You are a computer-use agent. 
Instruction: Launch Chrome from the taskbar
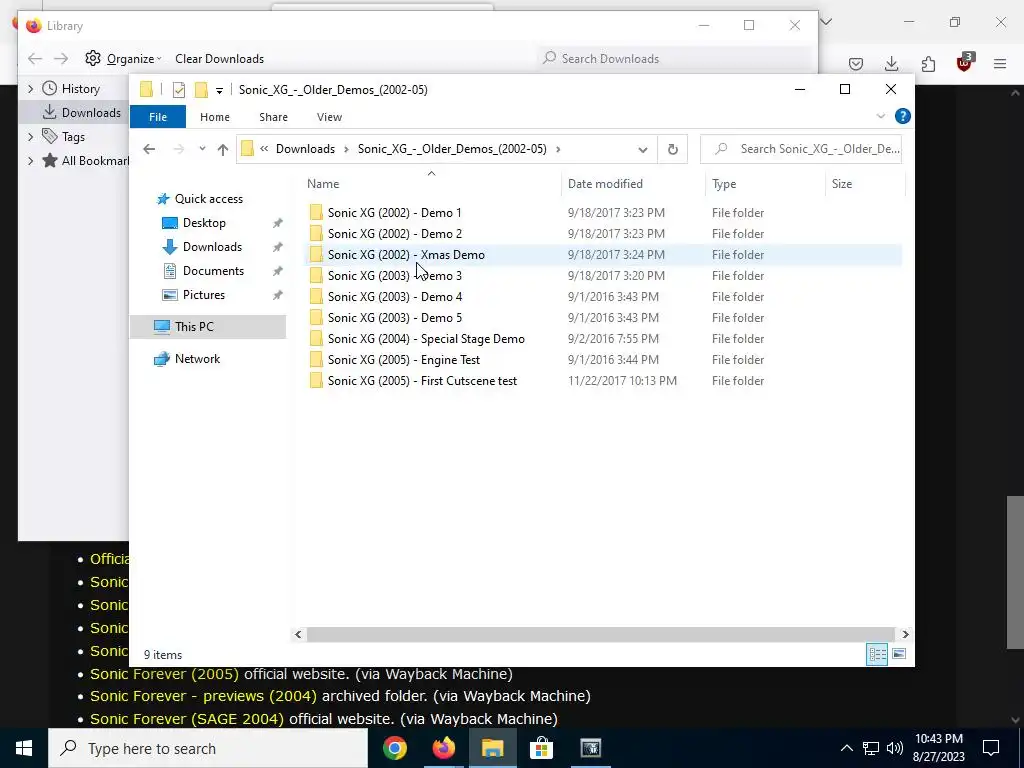(x=394, y=748)
